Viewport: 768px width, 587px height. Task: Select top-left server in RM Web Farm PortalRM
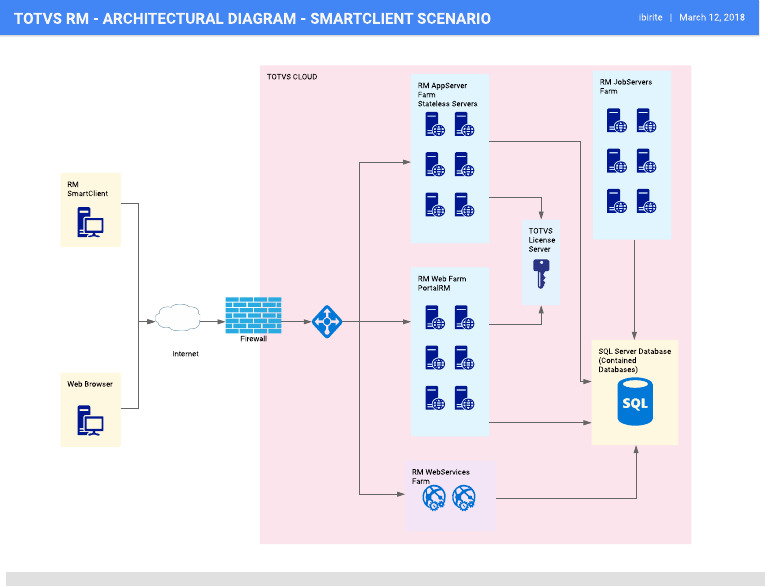coord(435,317)
